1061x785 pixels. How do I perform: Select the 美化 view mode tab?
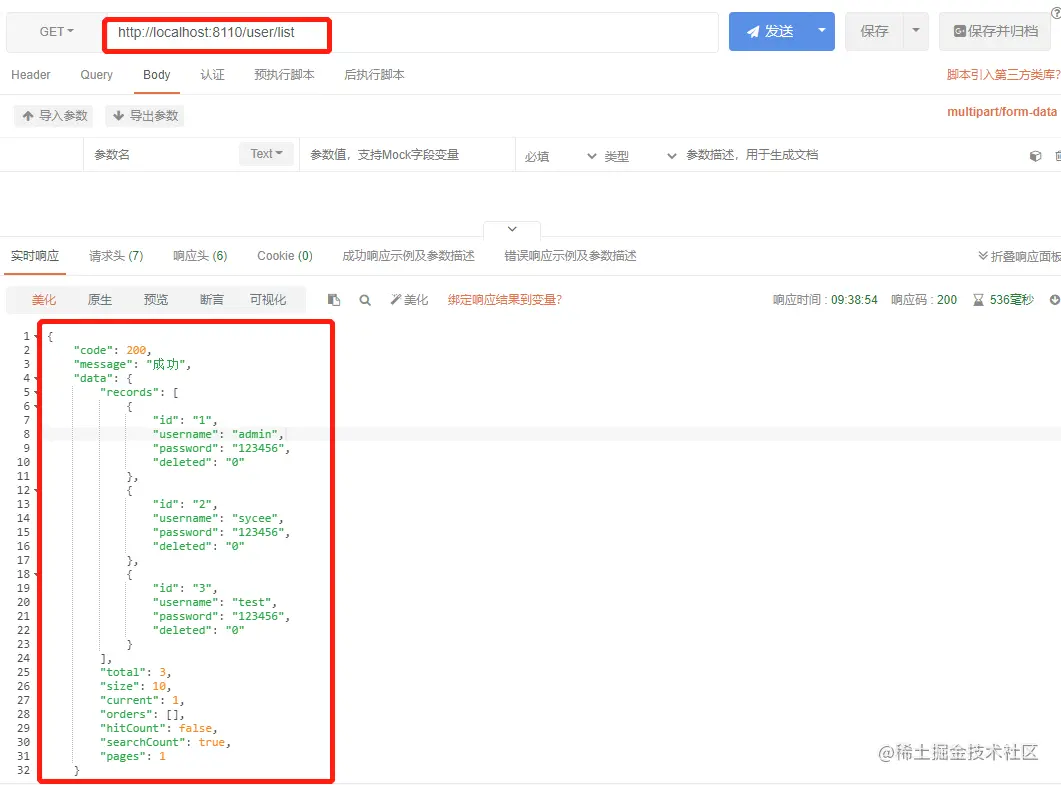[44, 299]
